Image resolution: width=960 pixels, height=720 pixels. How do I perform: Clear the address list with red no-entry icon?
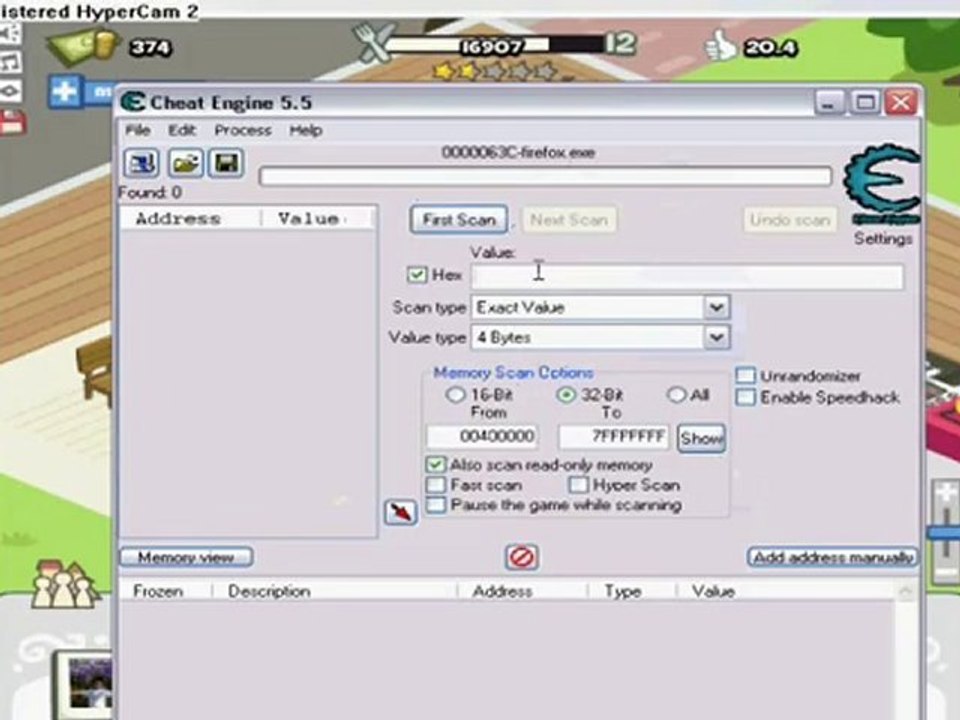[x=522, y=557]
